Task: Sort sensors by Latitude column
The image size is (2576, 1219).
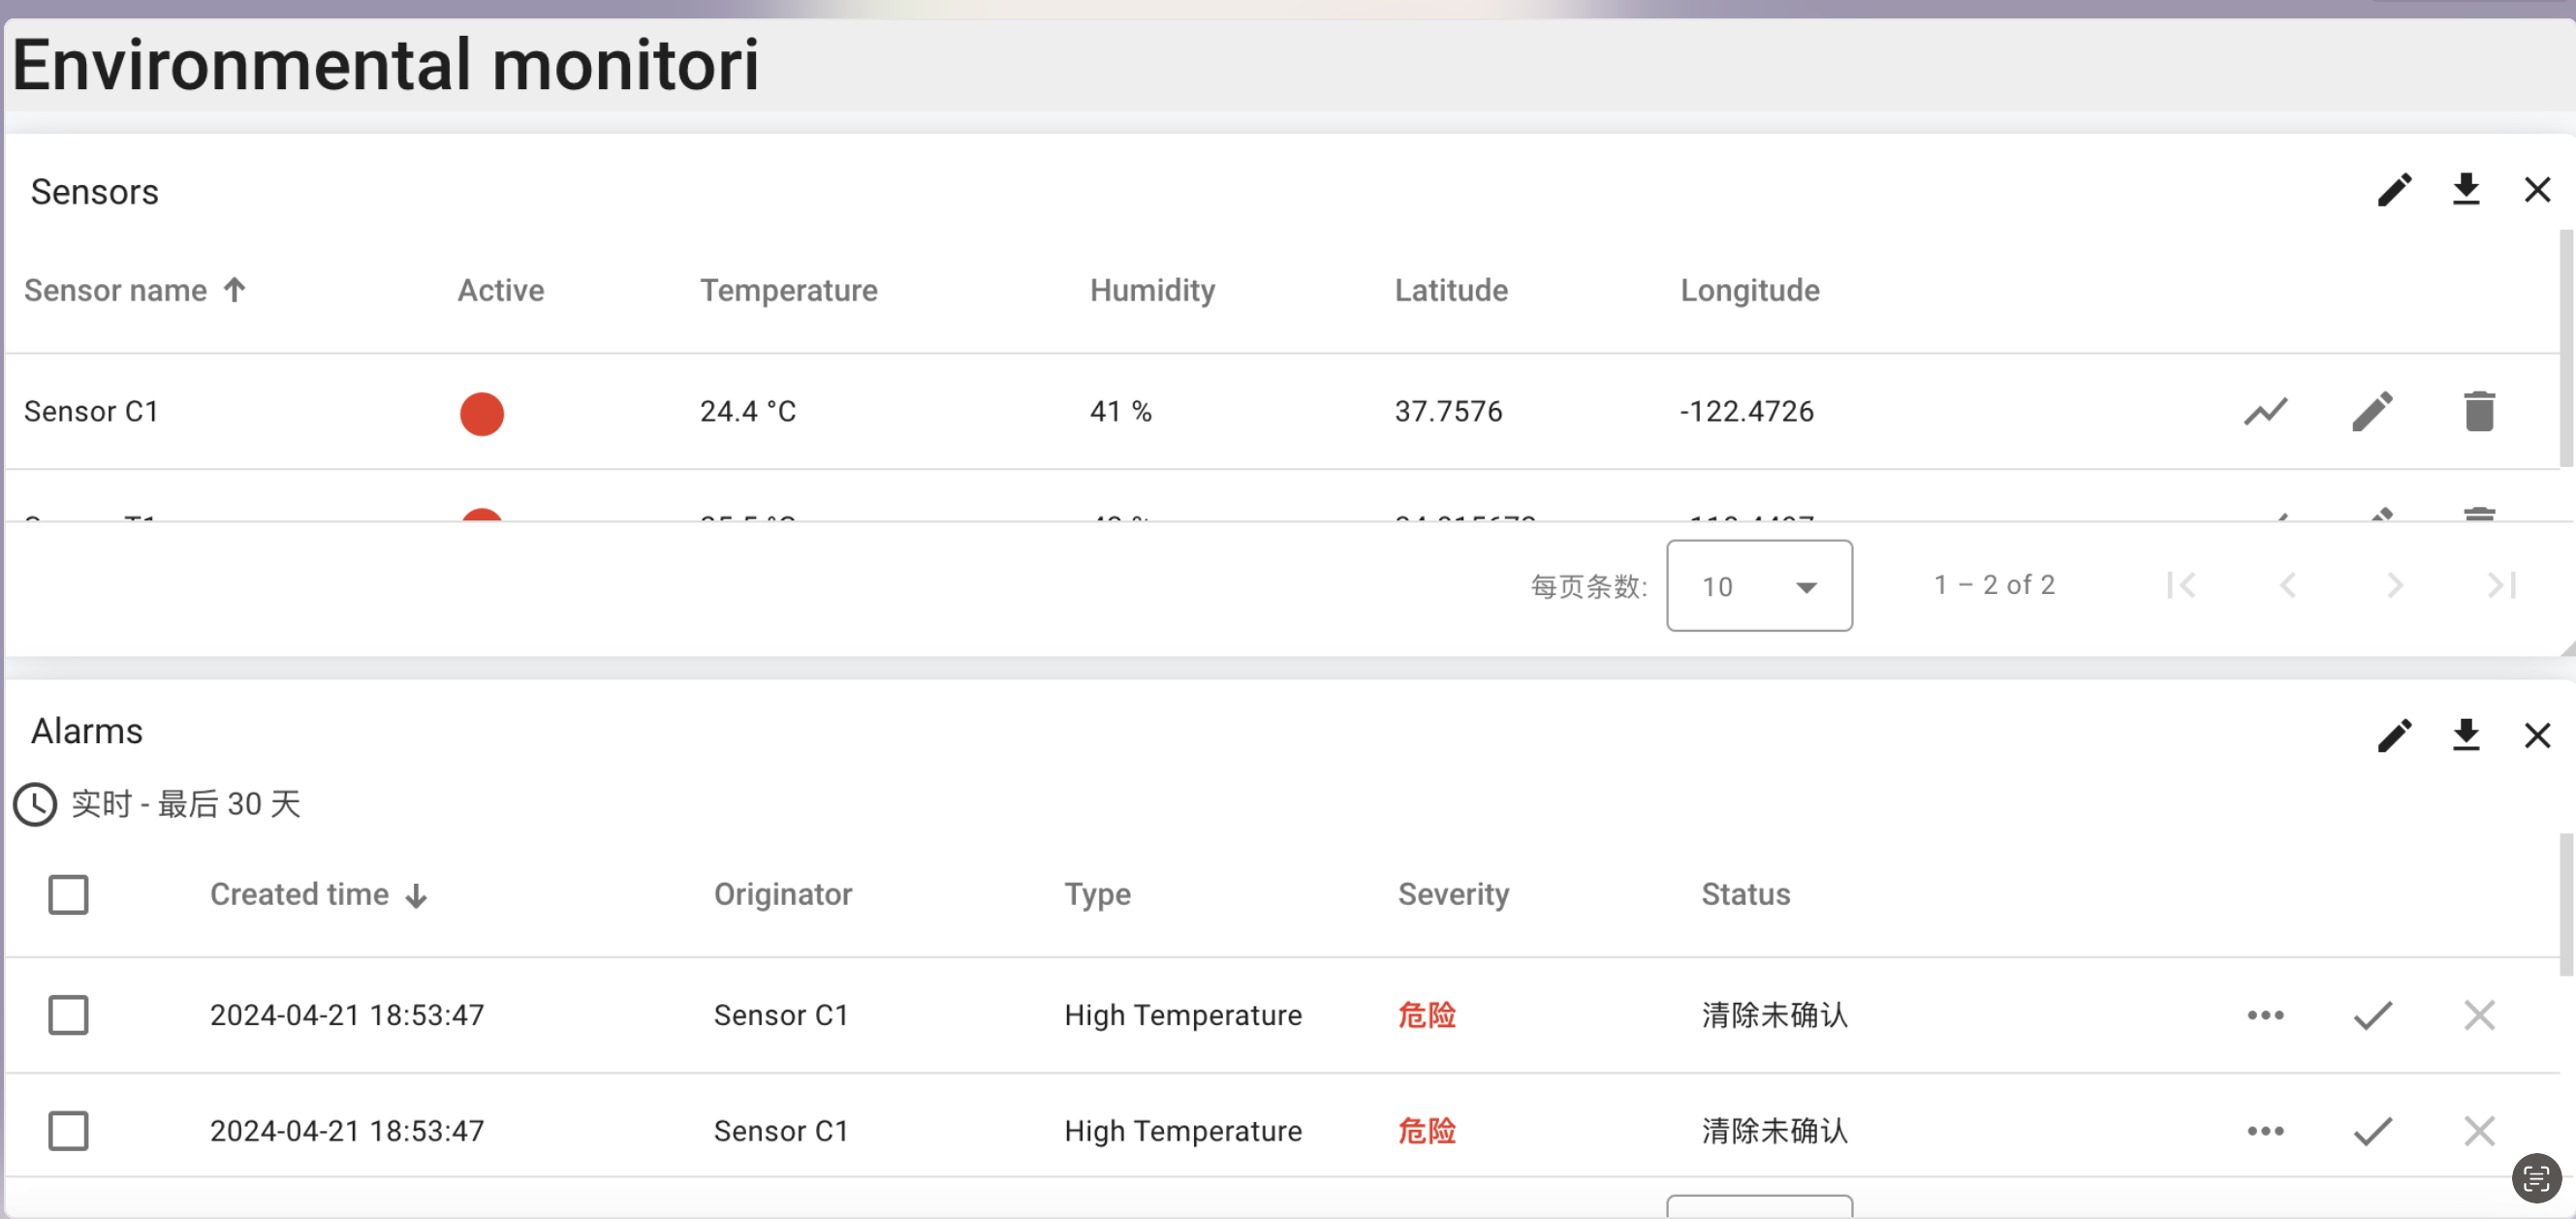Action: point(1451,291)
